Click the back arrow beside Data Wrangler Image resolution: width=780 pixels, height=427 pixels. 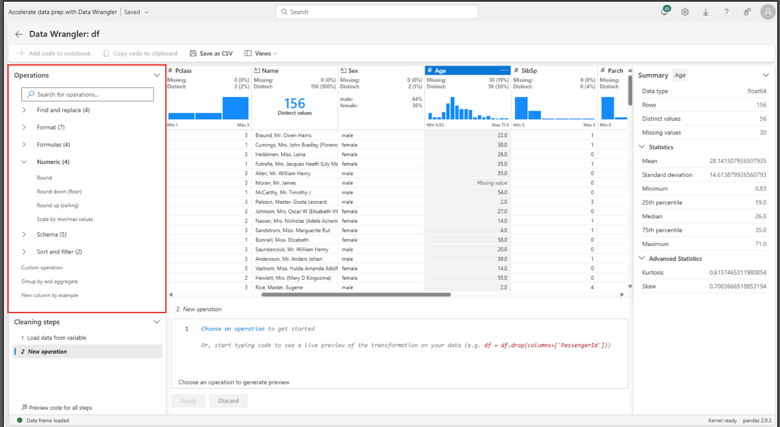tap(18, 34)
